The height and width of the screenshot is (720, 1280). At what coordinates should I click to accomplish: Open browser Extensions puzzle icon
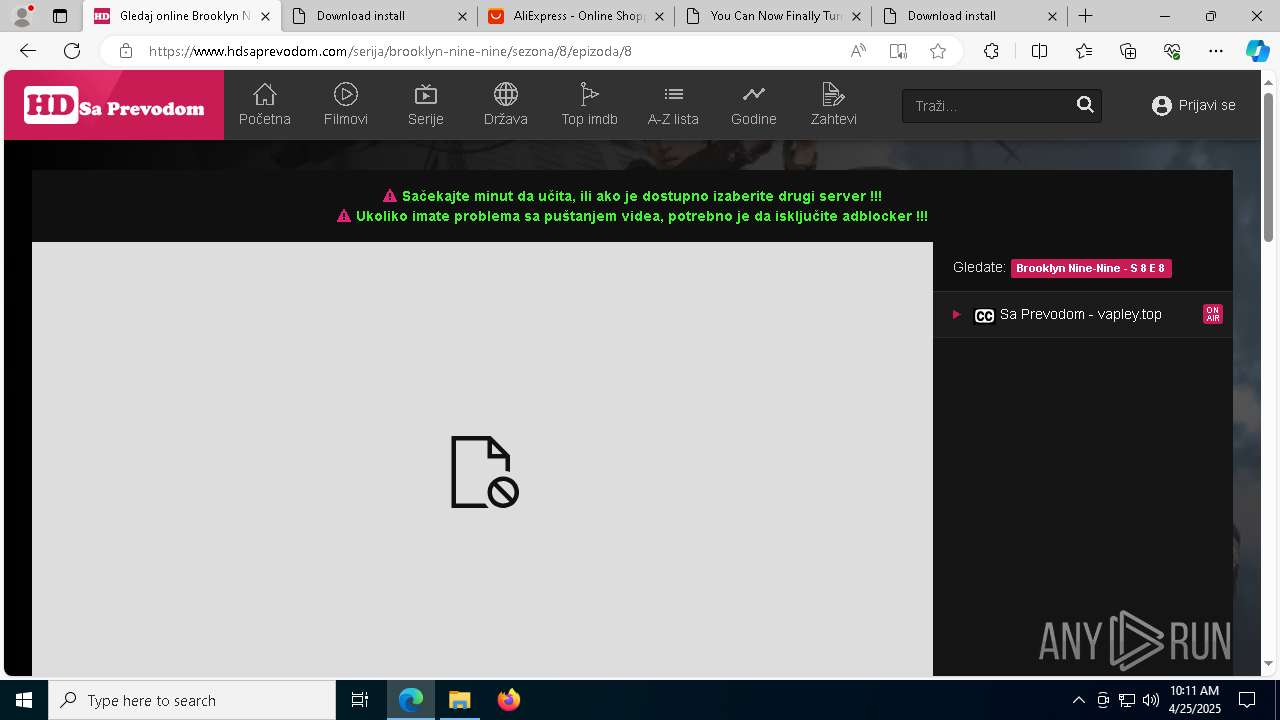point(991,51)
